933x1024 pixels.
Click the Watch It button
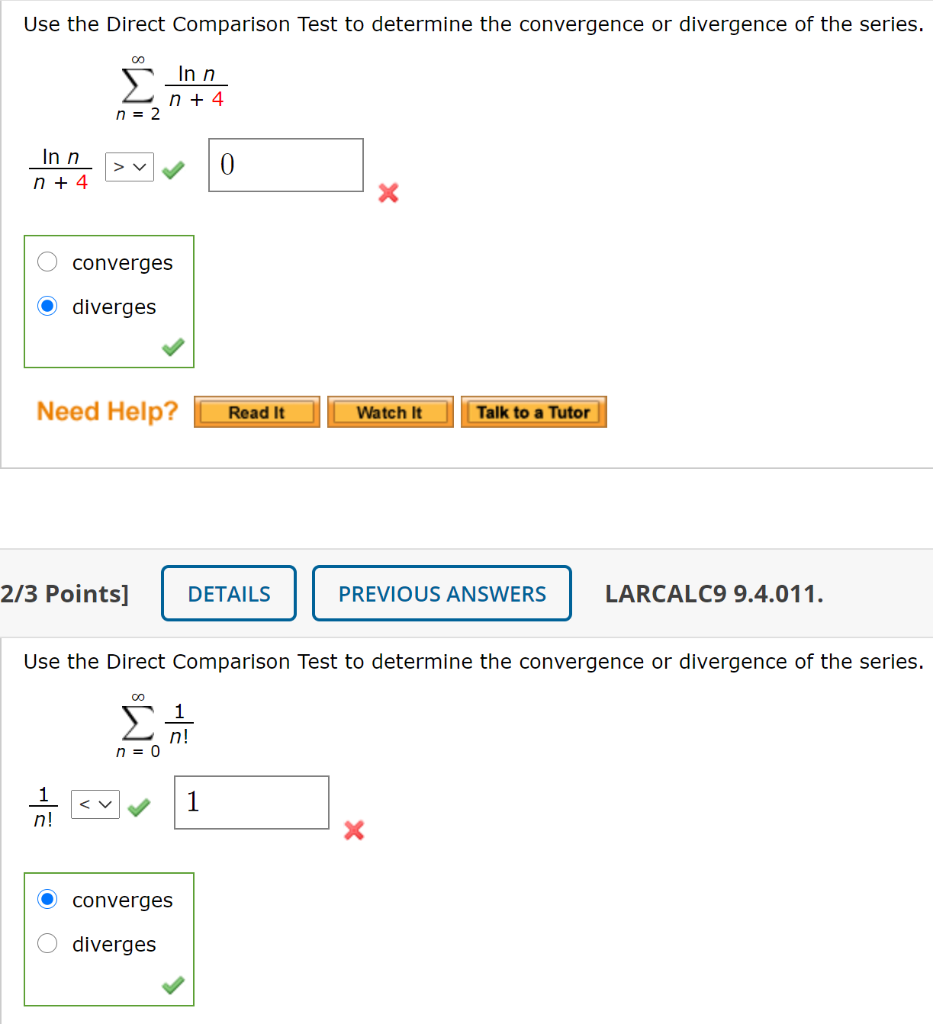pos(390,411)
